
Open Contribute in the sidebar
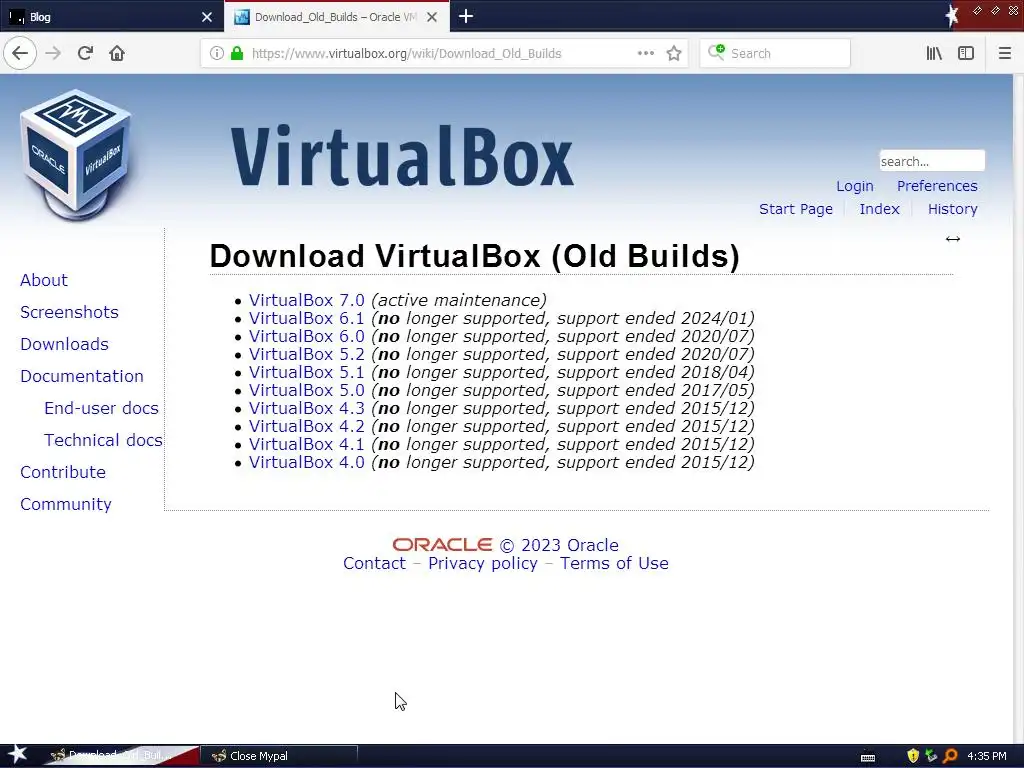pos(63,472)
